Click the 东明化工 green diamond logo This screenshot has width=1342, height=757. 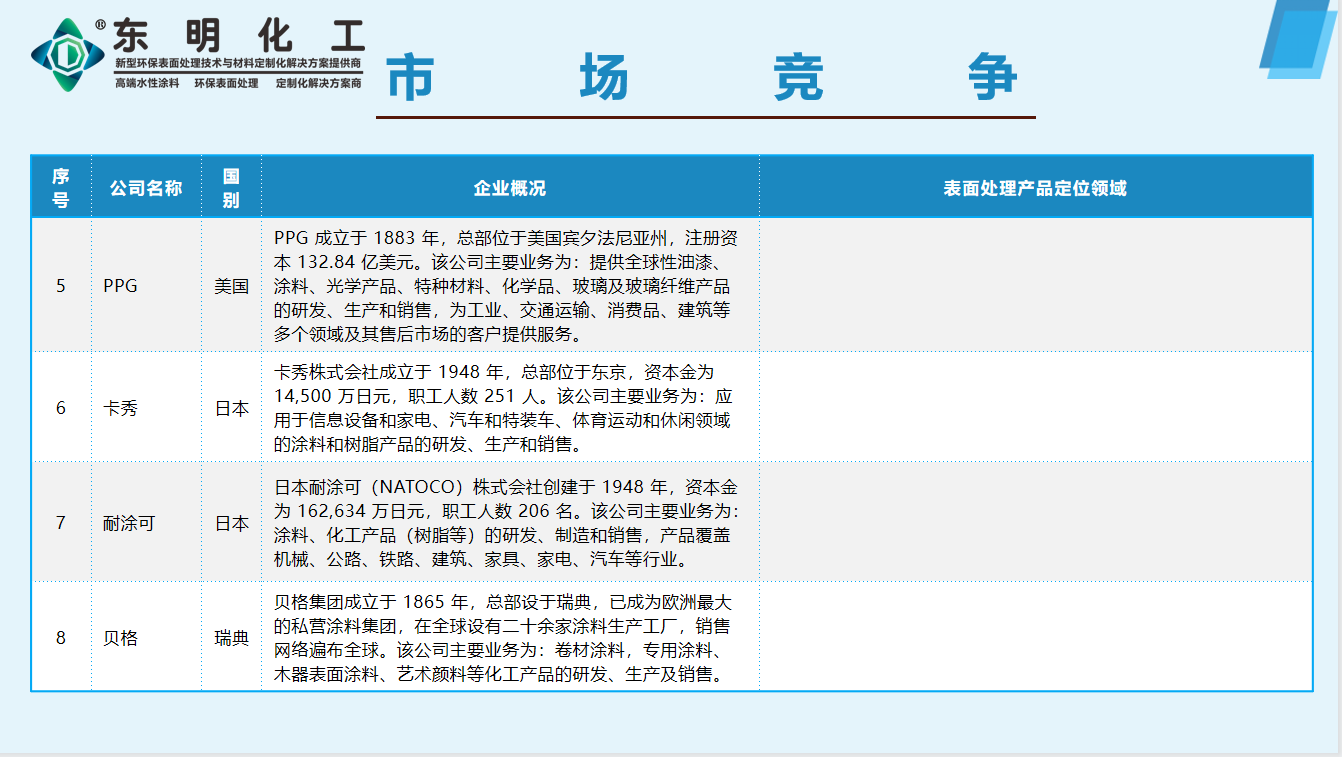[67, 55]
